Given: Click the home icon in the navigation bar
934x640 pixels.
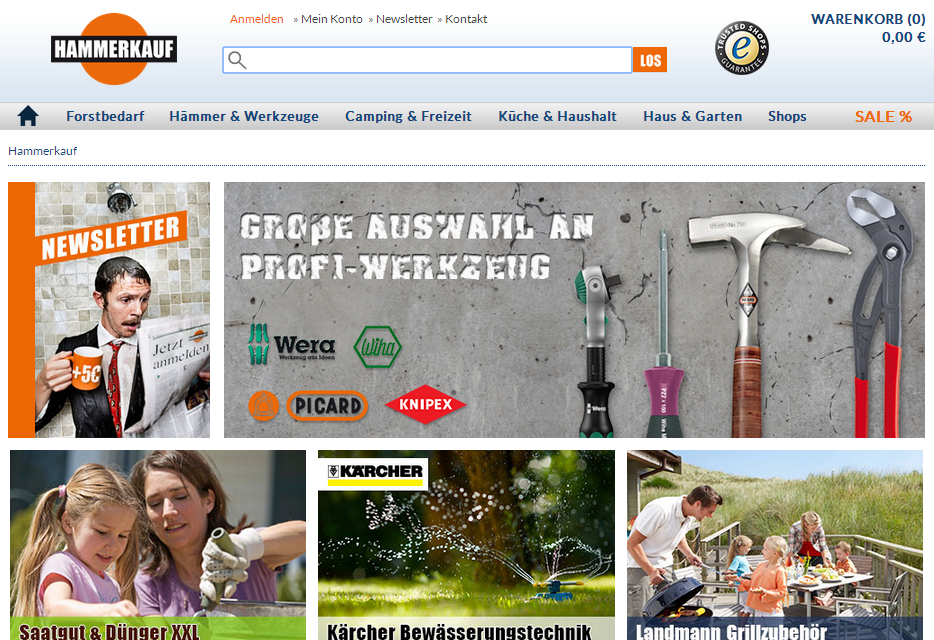Looking at the screenshot, I should [28, 116].
